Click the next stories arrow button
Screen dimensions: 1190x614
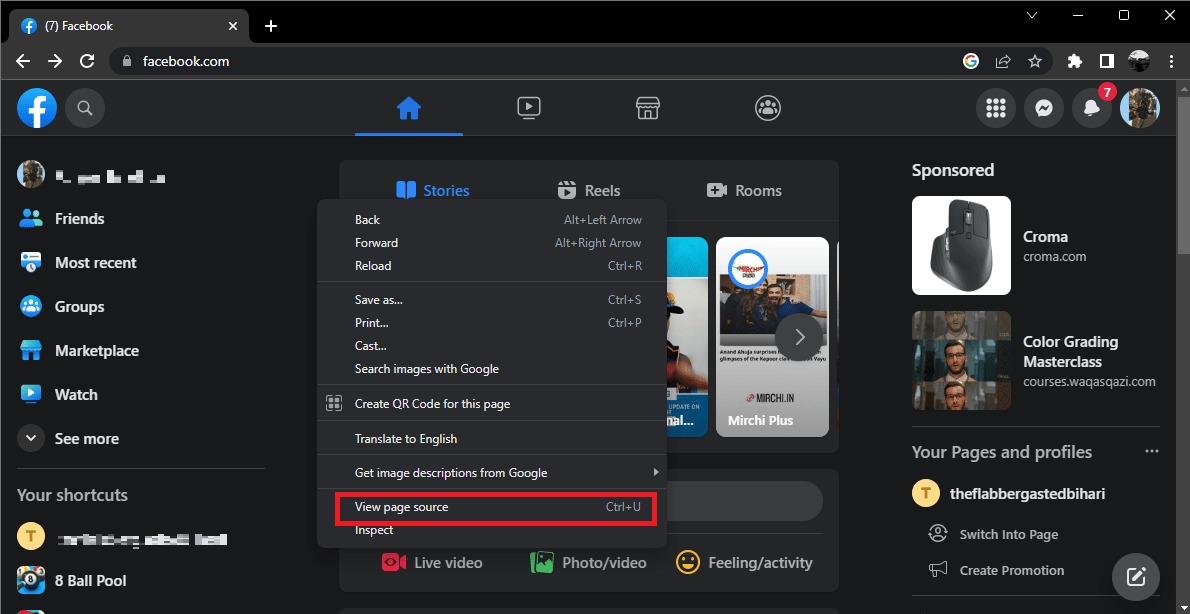point(799,337)
